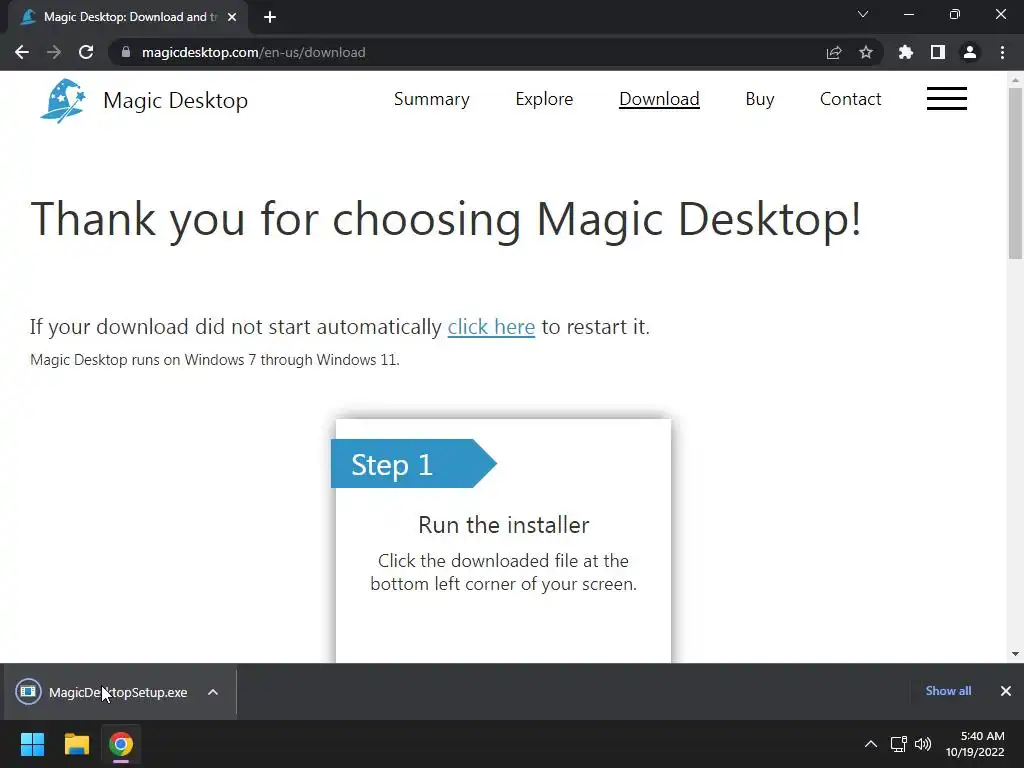Go to the Contact nav item
Image resolution: width=1024 pixels, height=768 pixels.
pyautogui.click(x=850, y=99)
